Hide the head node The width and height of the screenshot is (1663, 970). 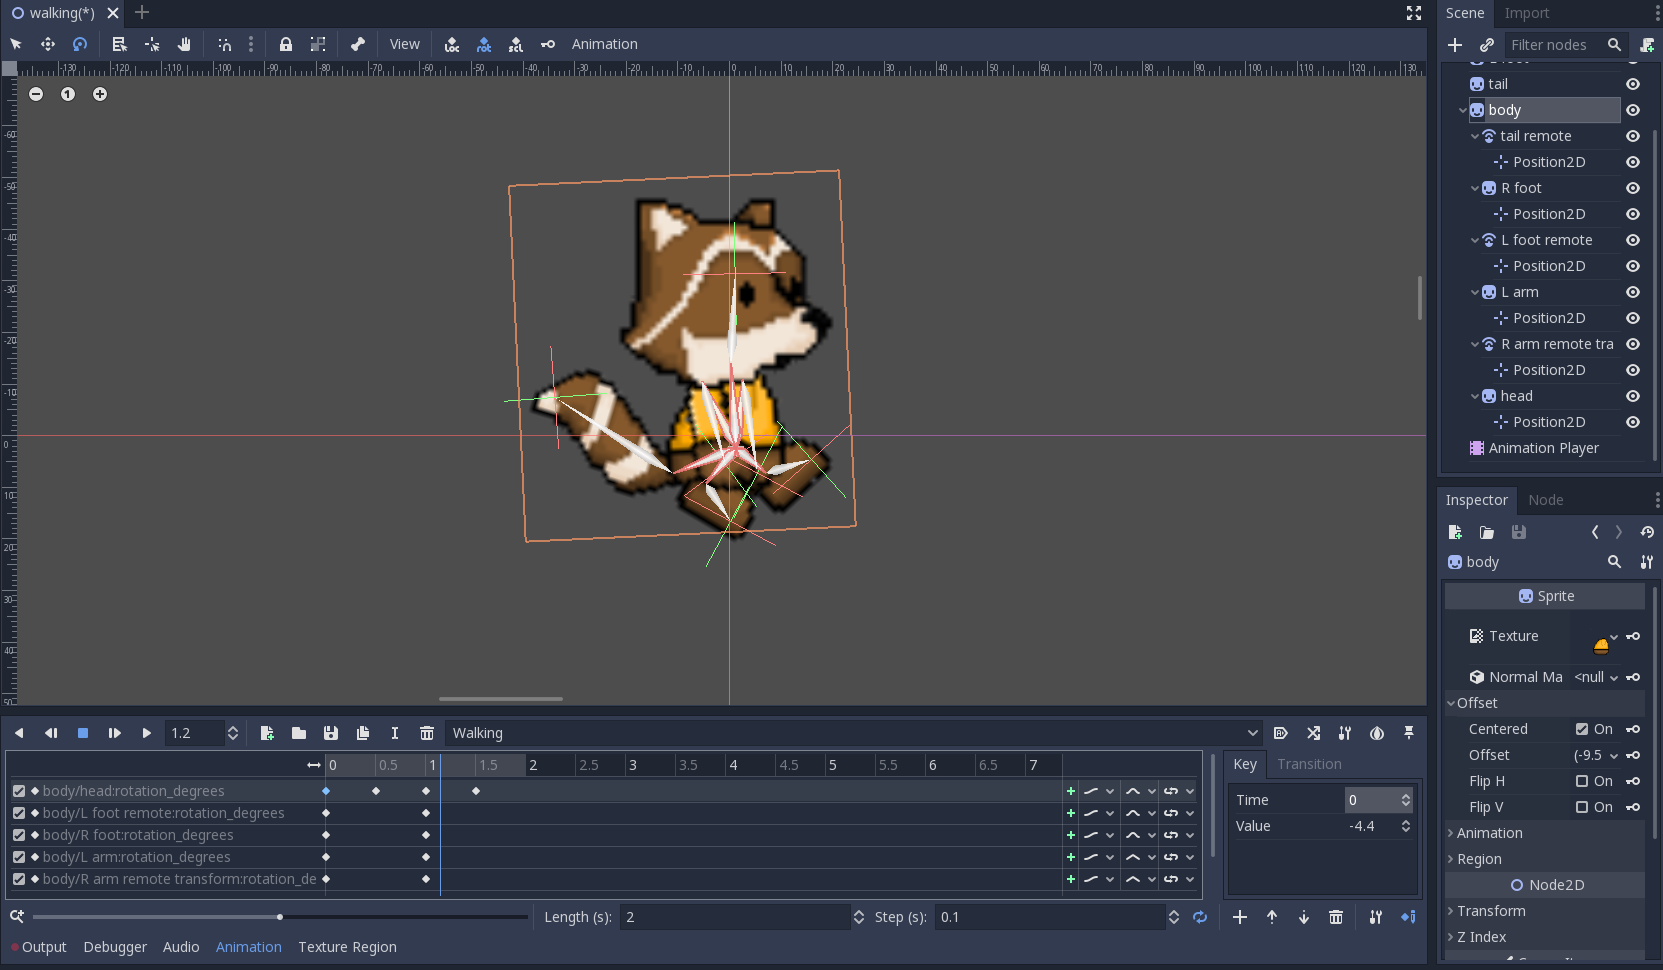click(1633, 396)
